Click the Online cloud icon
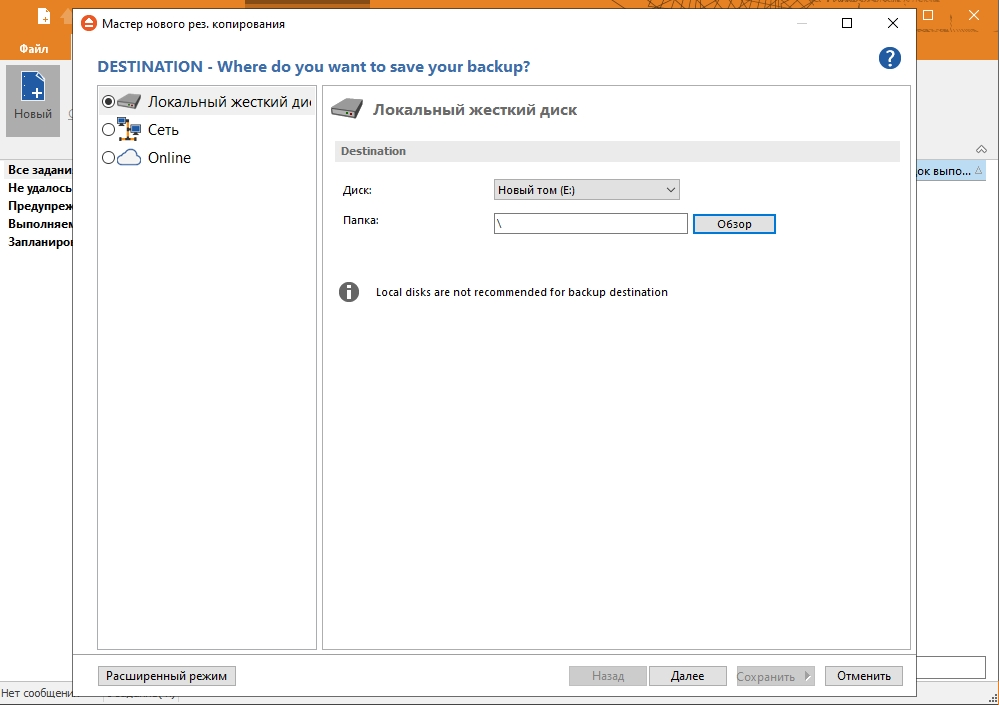 (x=129, y=158)
